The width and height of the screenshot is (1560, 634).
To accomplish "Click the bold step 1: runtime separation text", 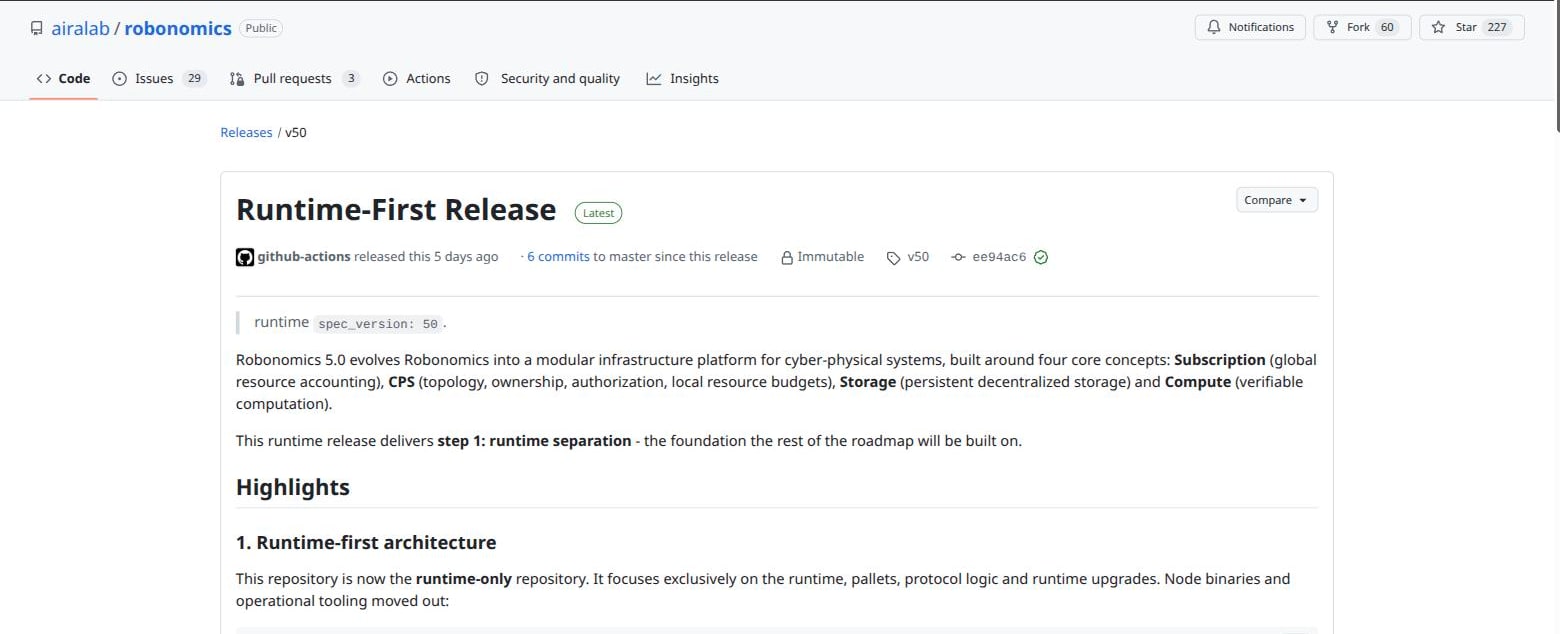I will pyautogui.click(x=534, y=440).
